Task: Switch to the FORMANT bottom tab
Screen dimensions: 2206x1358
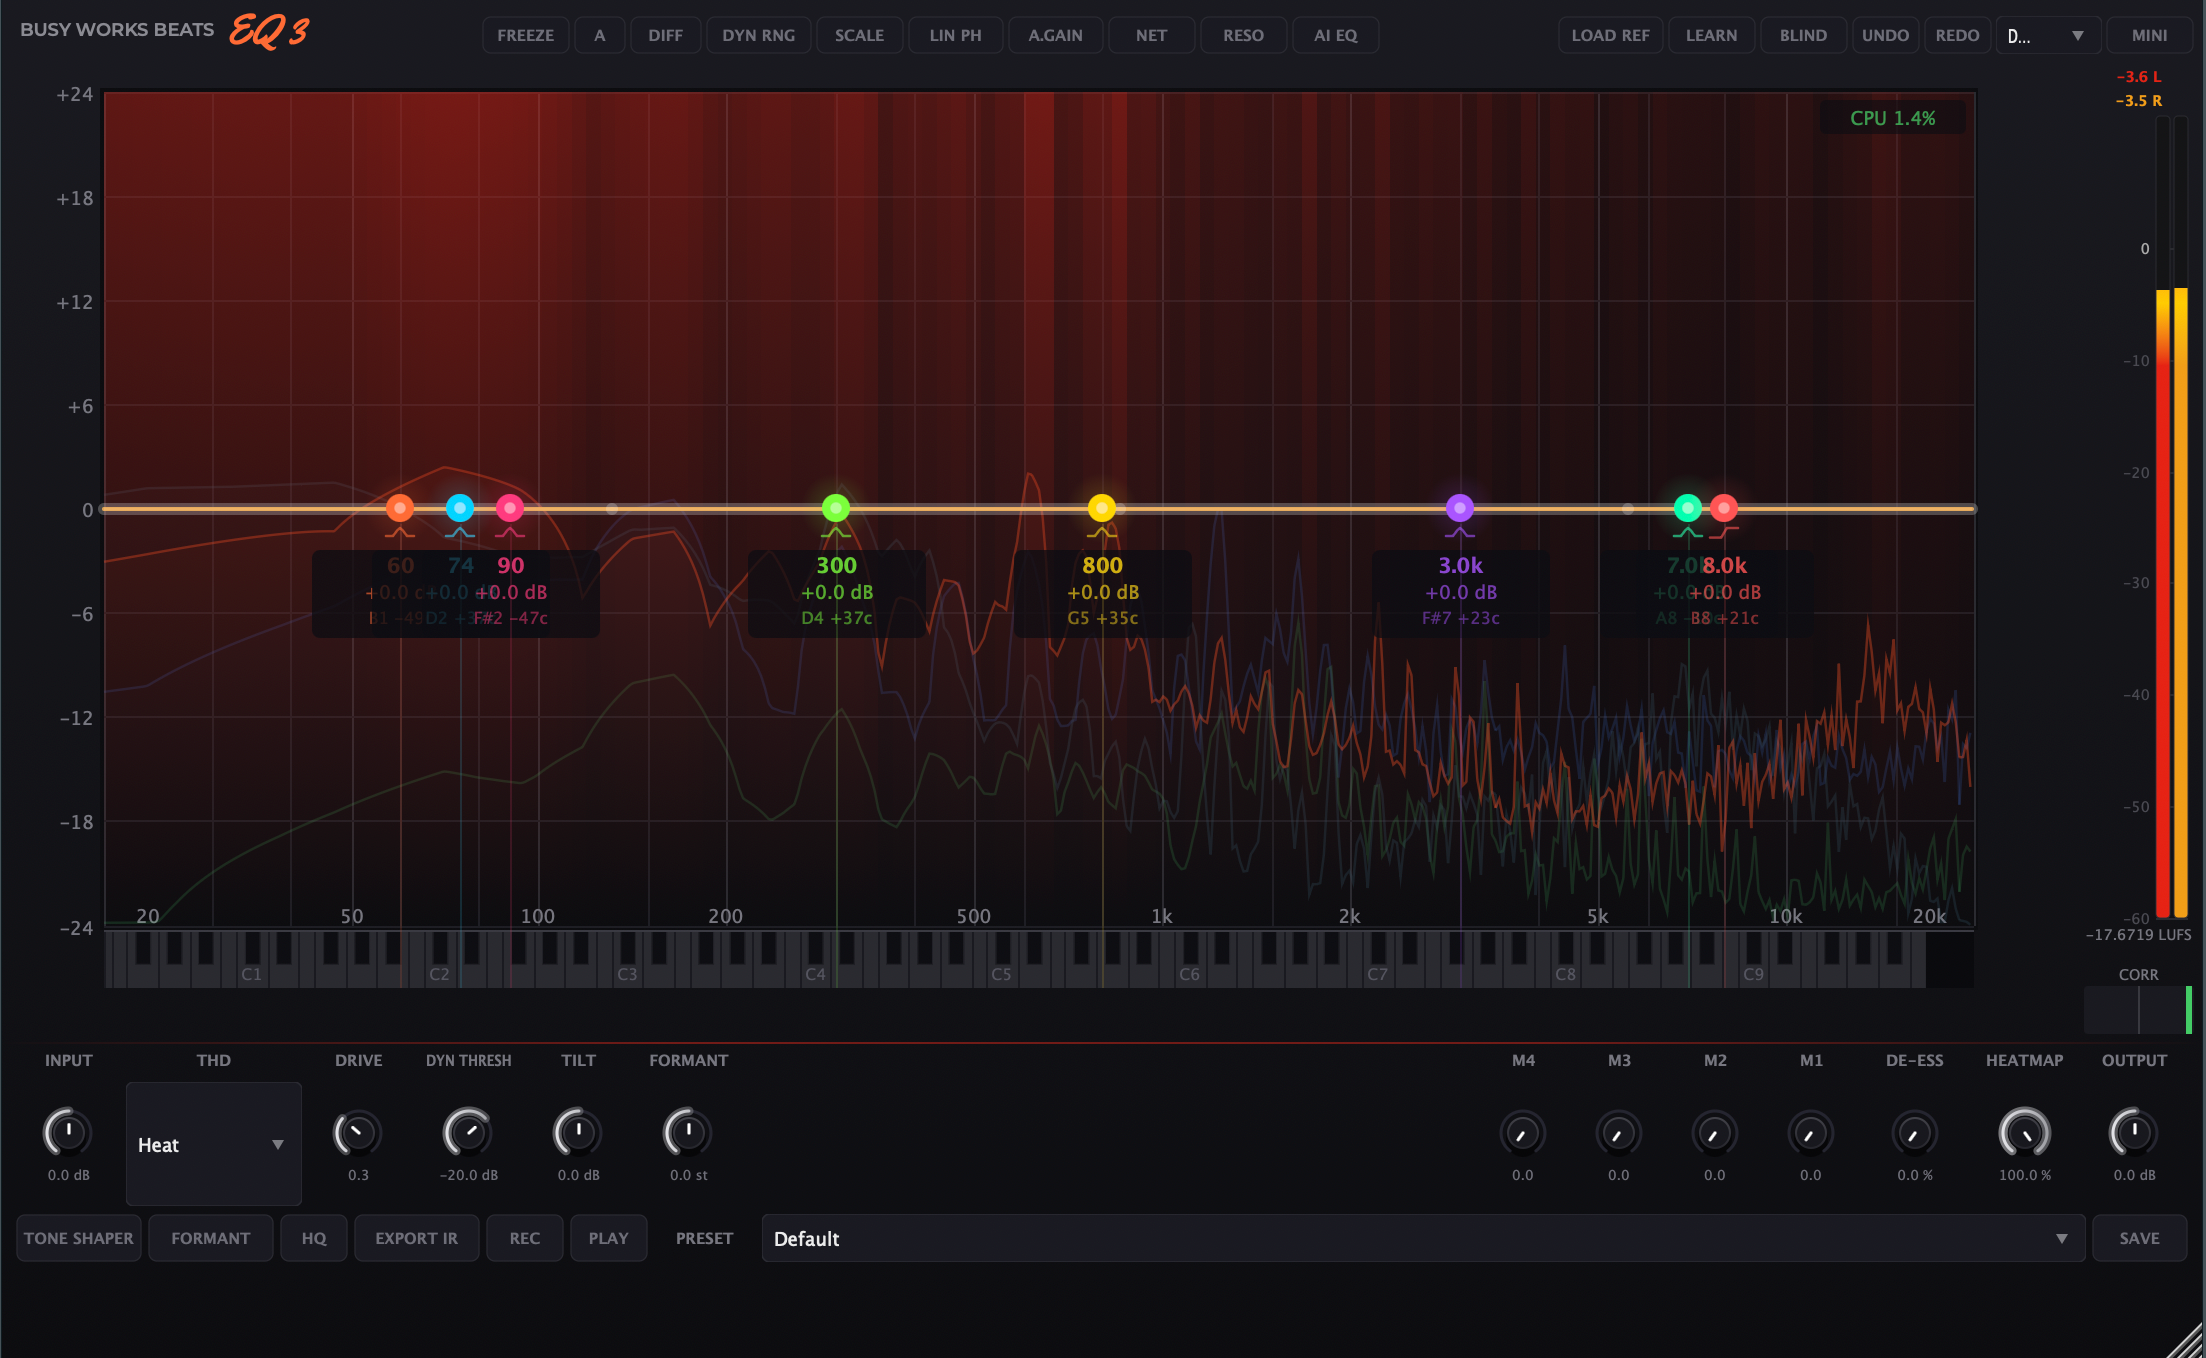Action: [211, 1238]
